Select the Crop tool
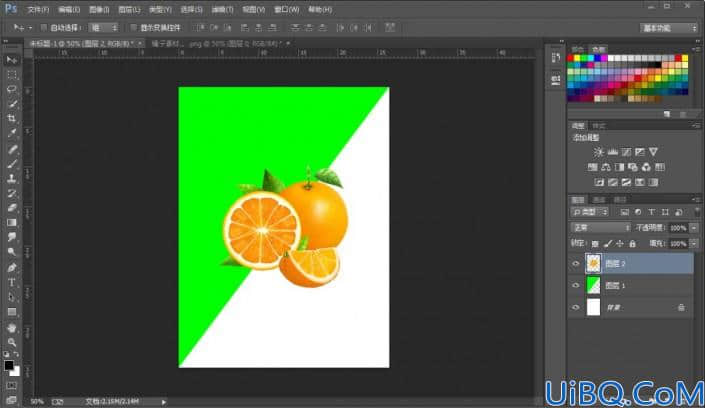The width and height of the screenshot is (705, 408). coord(12,119)
